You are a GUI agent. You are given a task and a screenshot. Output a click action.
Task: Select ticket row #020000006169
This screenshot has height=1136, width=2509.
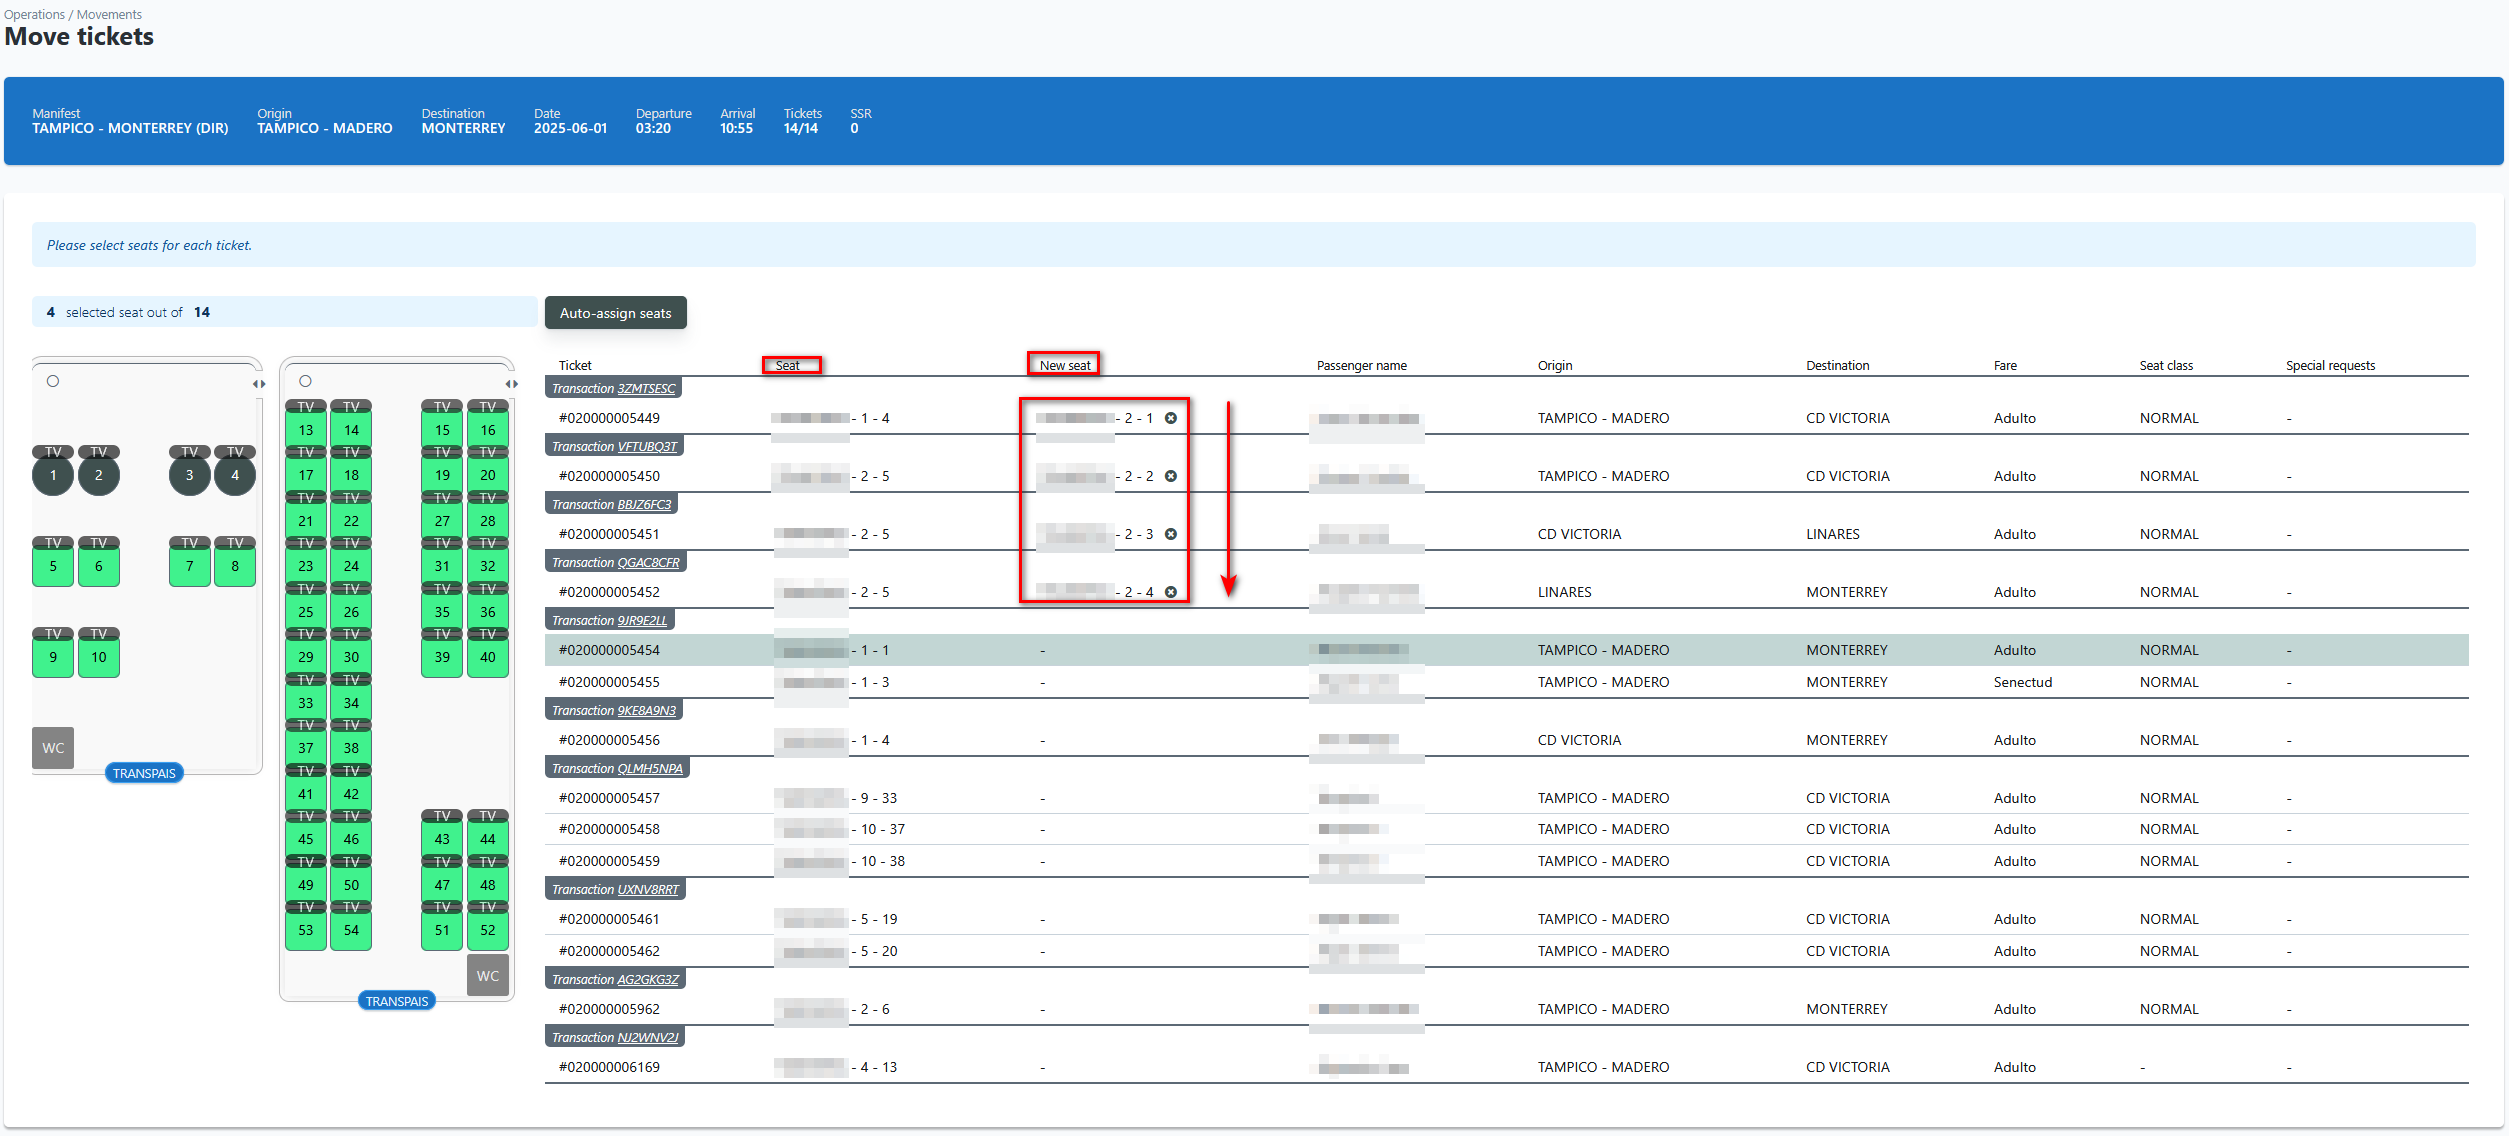click(x=1506, y=1067)
